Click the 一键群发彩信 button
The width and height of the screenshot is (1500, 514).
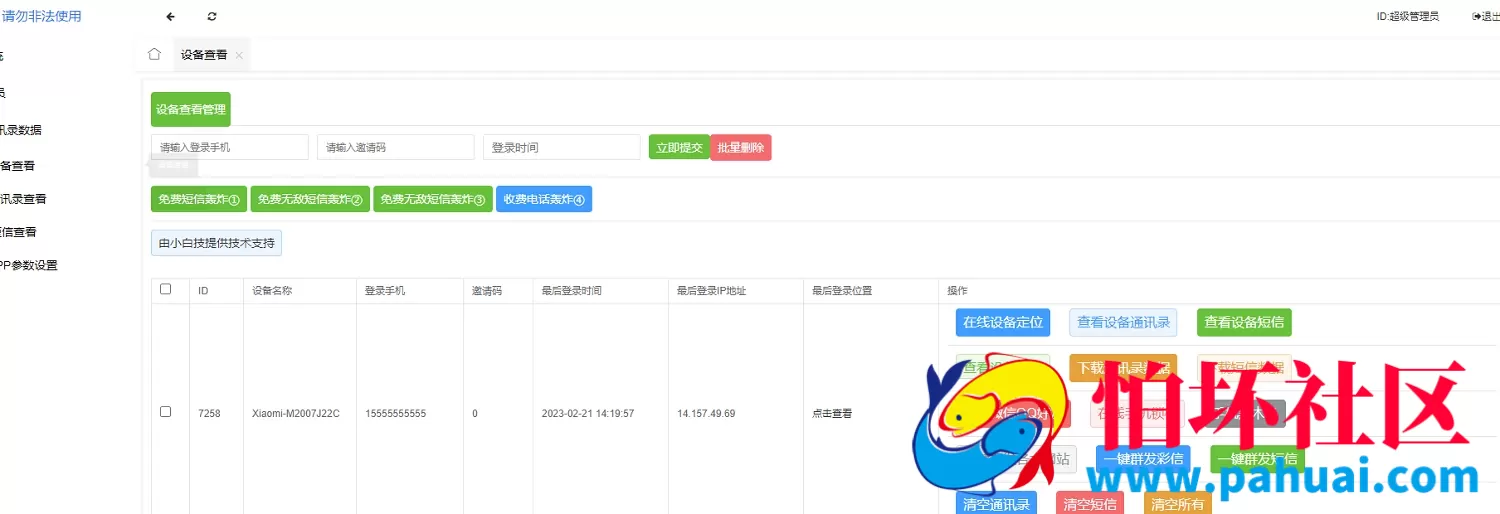tap(1143, 459)
